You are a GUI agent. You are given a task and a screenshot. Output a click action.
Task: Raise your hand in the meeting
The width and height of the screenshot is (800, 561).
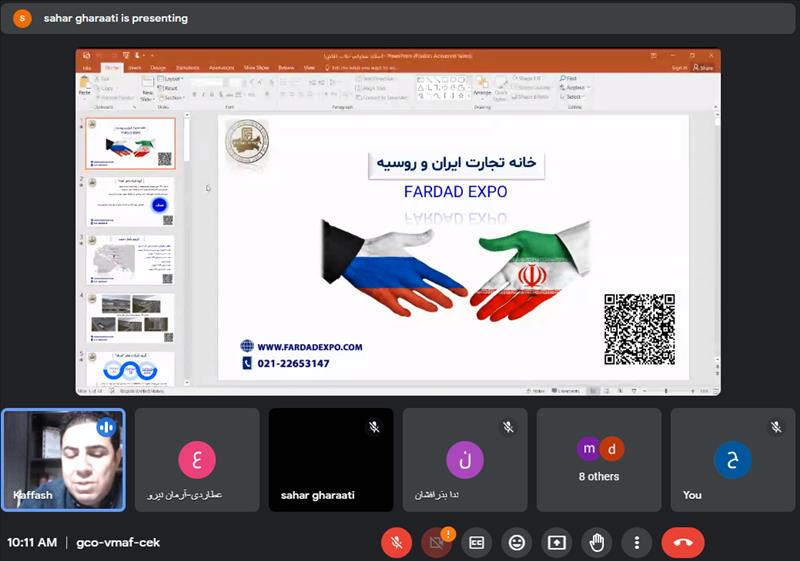597,542
